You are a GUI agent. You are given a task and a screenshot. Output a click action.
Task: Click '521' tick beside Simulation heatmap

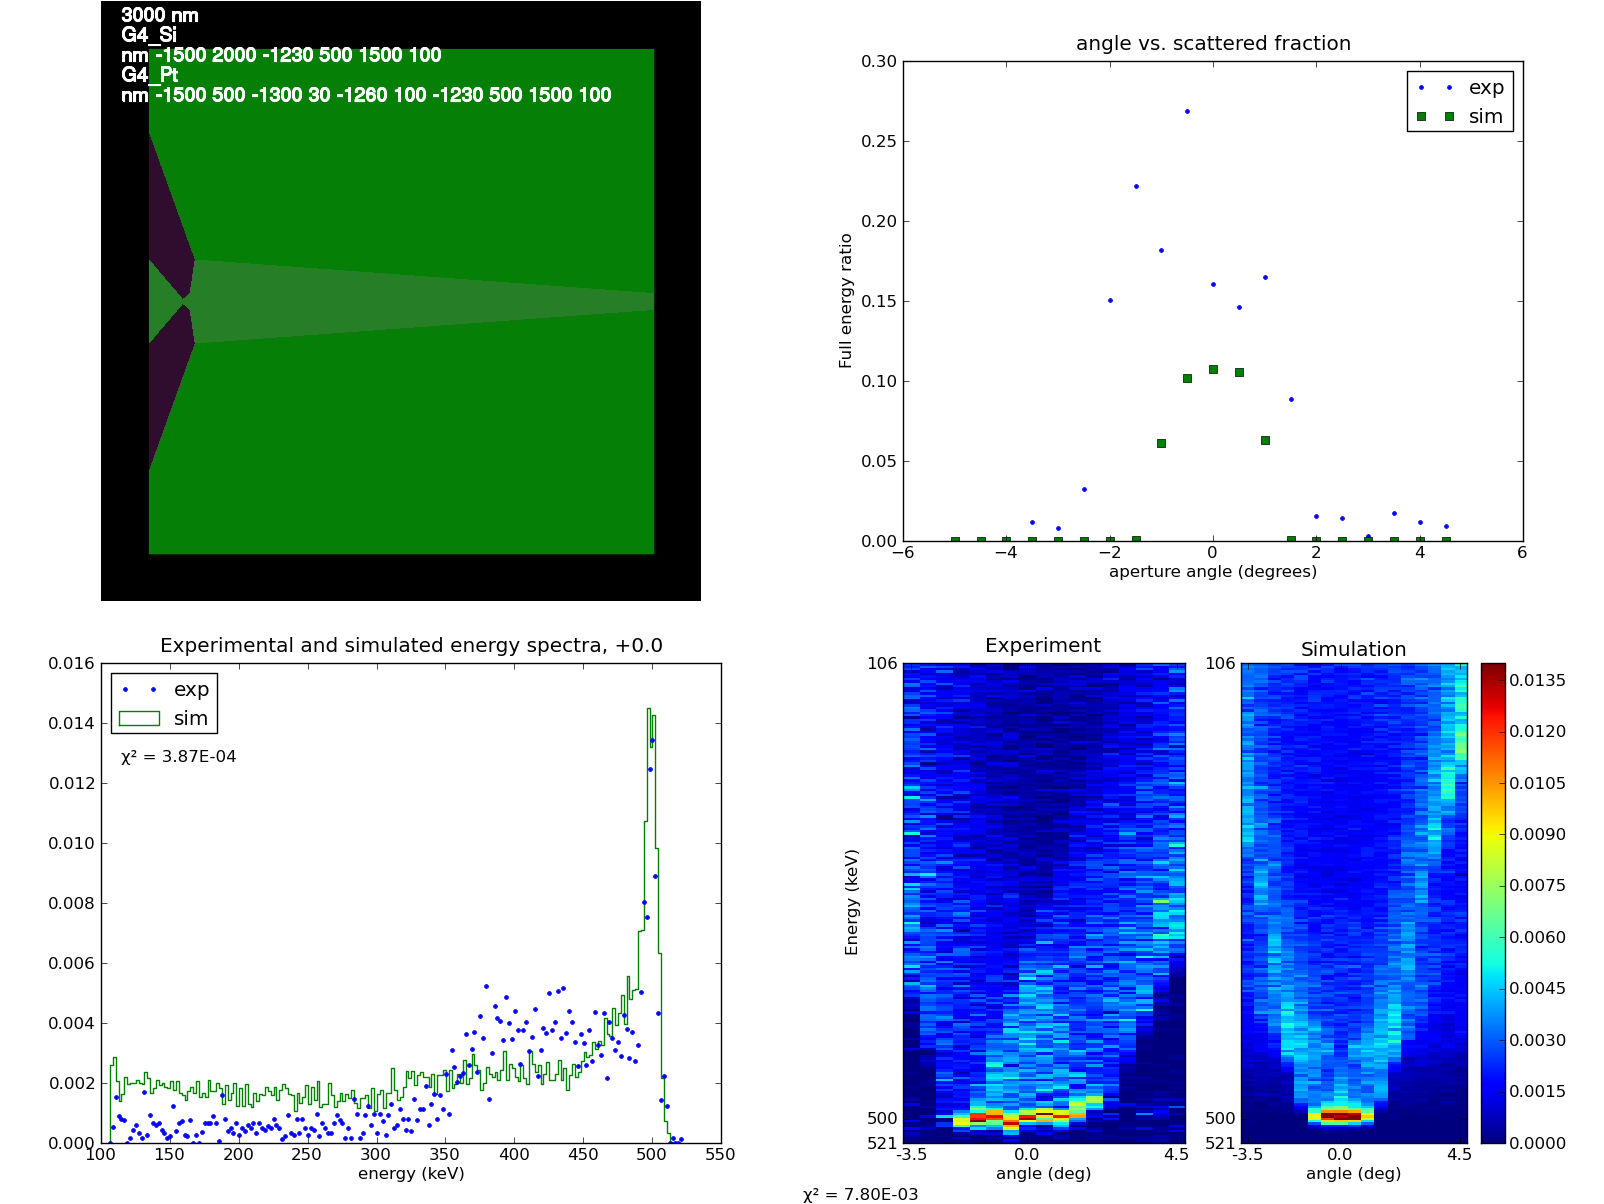click(x=1220, y=1143)
